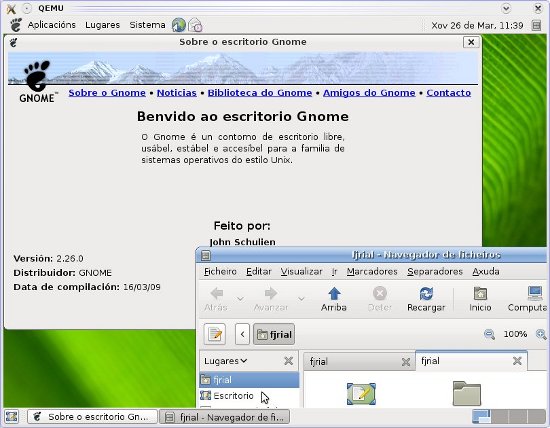This screenshot has width=550, height=428.
Task: Click the GNOME logo in the About dialog
Action: 37,82
